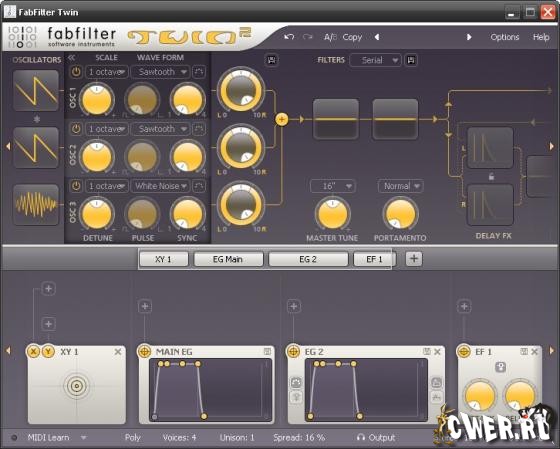
Task: Open the Help menu
Action: (541, 37)
